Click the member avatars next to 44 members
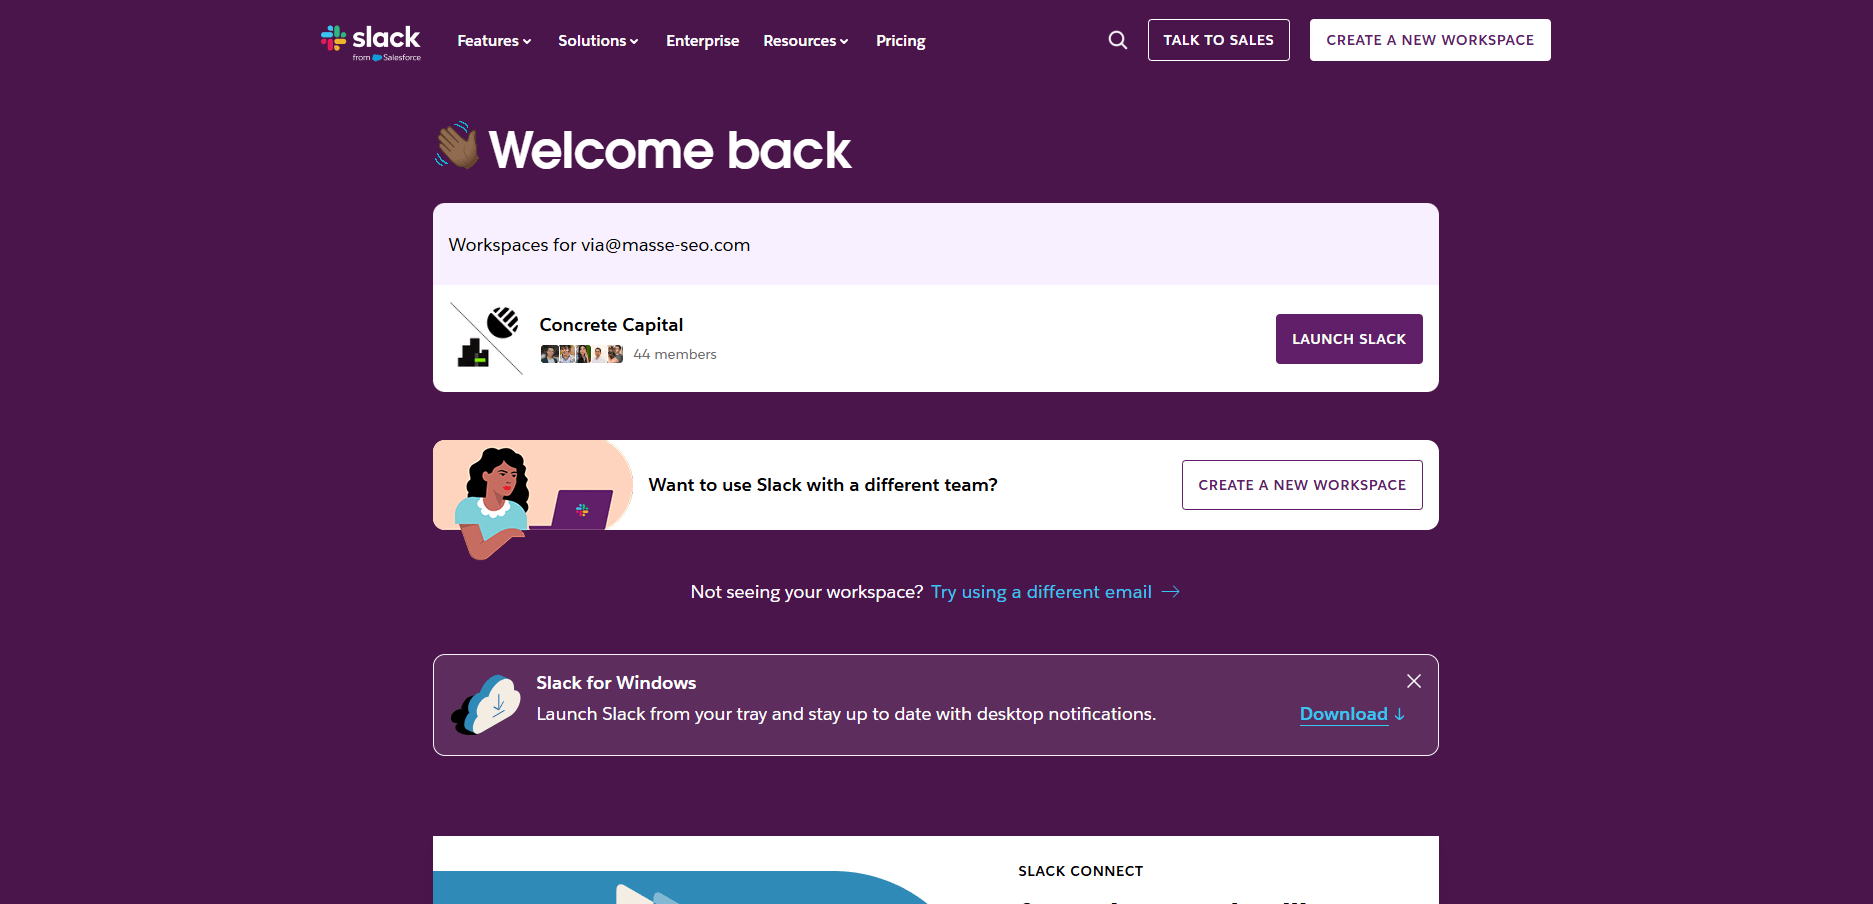This screenshot has height=904, width=1873. pos(581,354)
